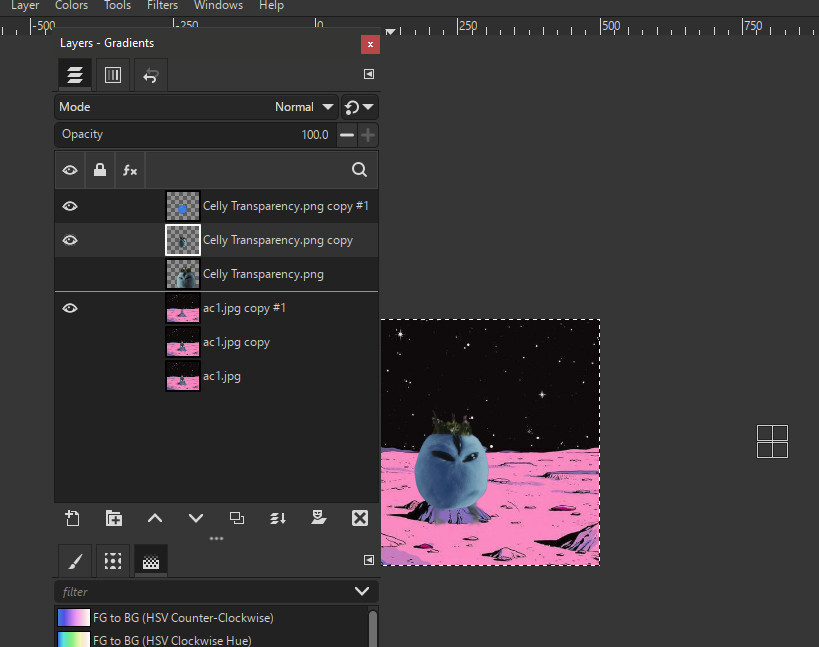Hide the Celly Transparency.png copy layer

[70, 240]
